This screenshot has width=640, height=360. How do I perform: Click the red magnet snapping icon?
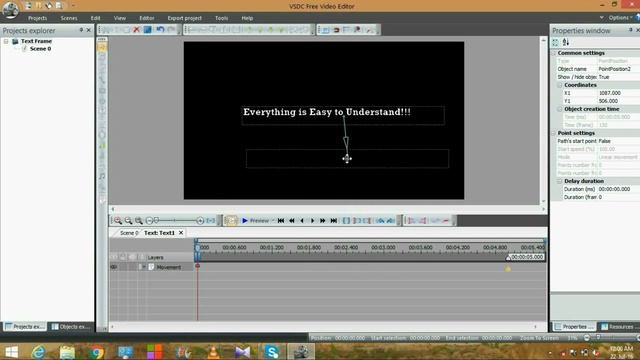pyautogui.click(x=336, y=30)
